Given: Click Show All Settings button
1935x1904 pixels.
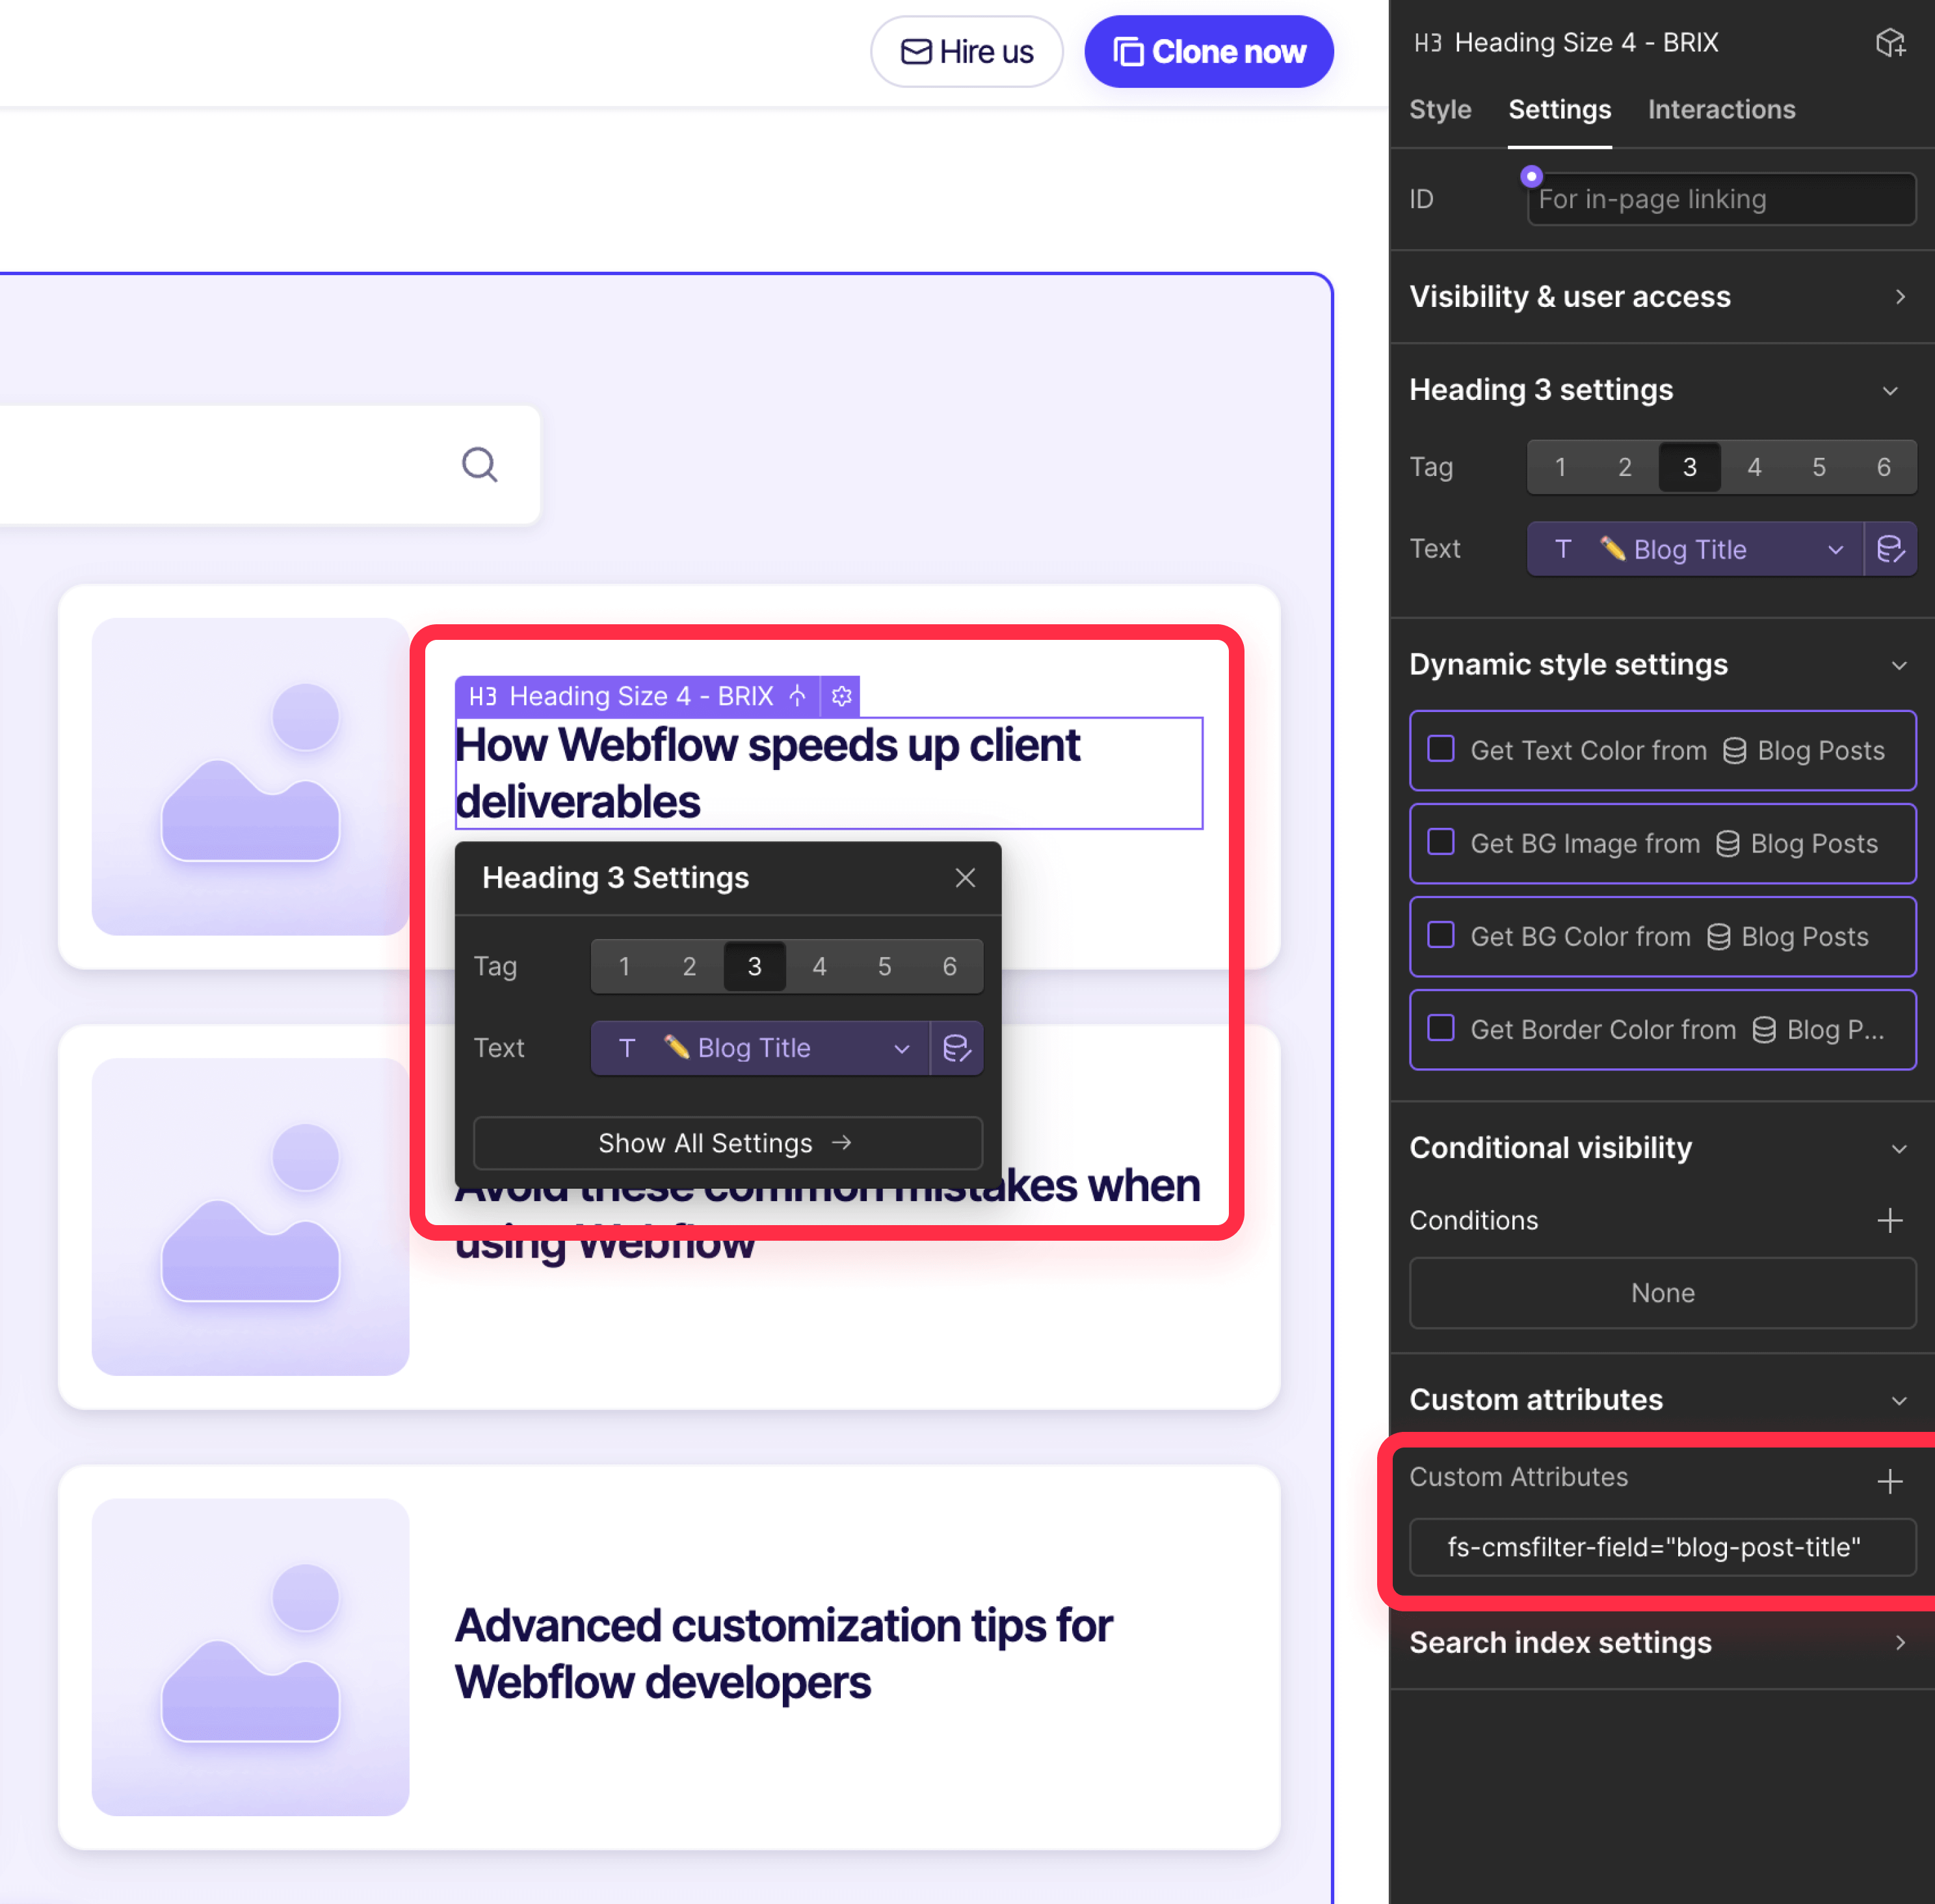Looking at the screenshot, I should coord(728,1143).
